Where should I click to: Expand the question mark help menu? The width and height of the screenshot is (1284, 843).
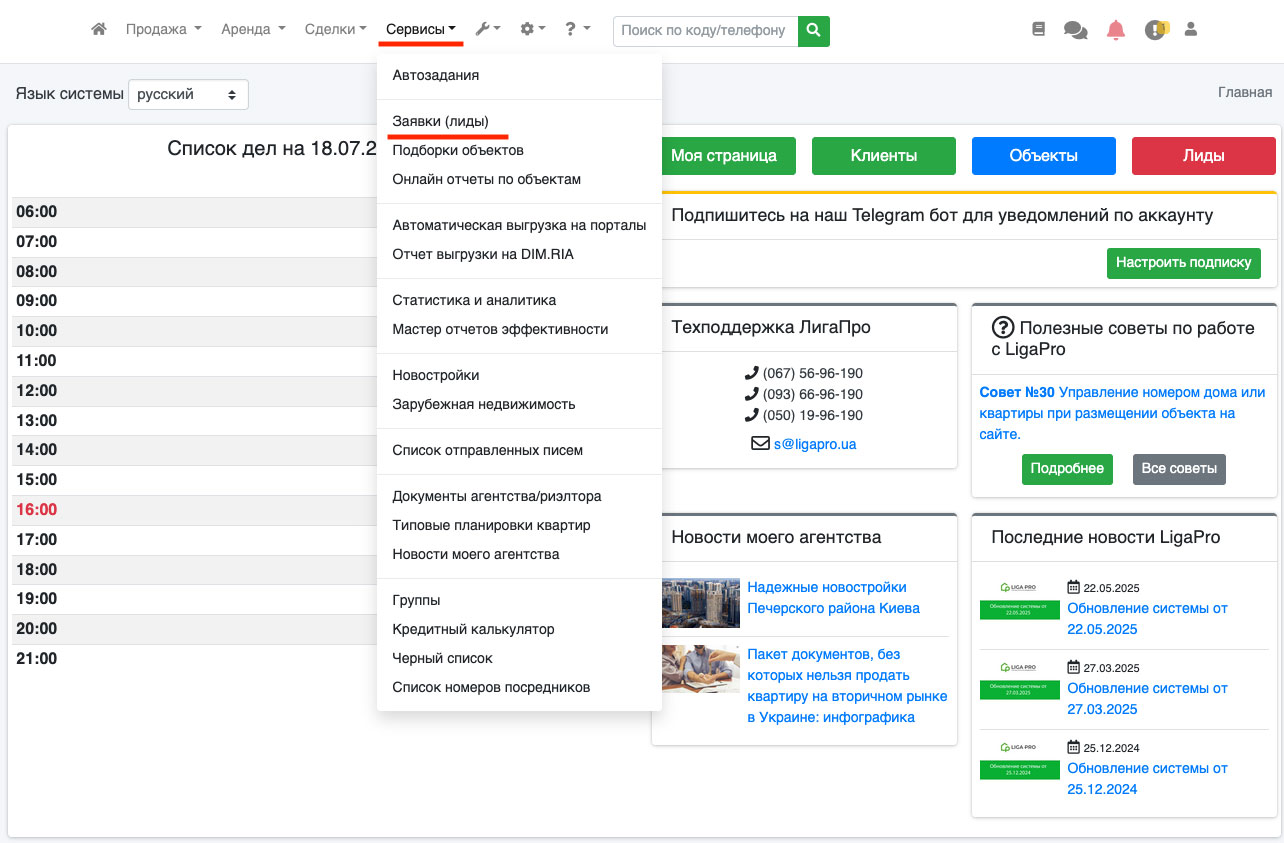point(576,30)
